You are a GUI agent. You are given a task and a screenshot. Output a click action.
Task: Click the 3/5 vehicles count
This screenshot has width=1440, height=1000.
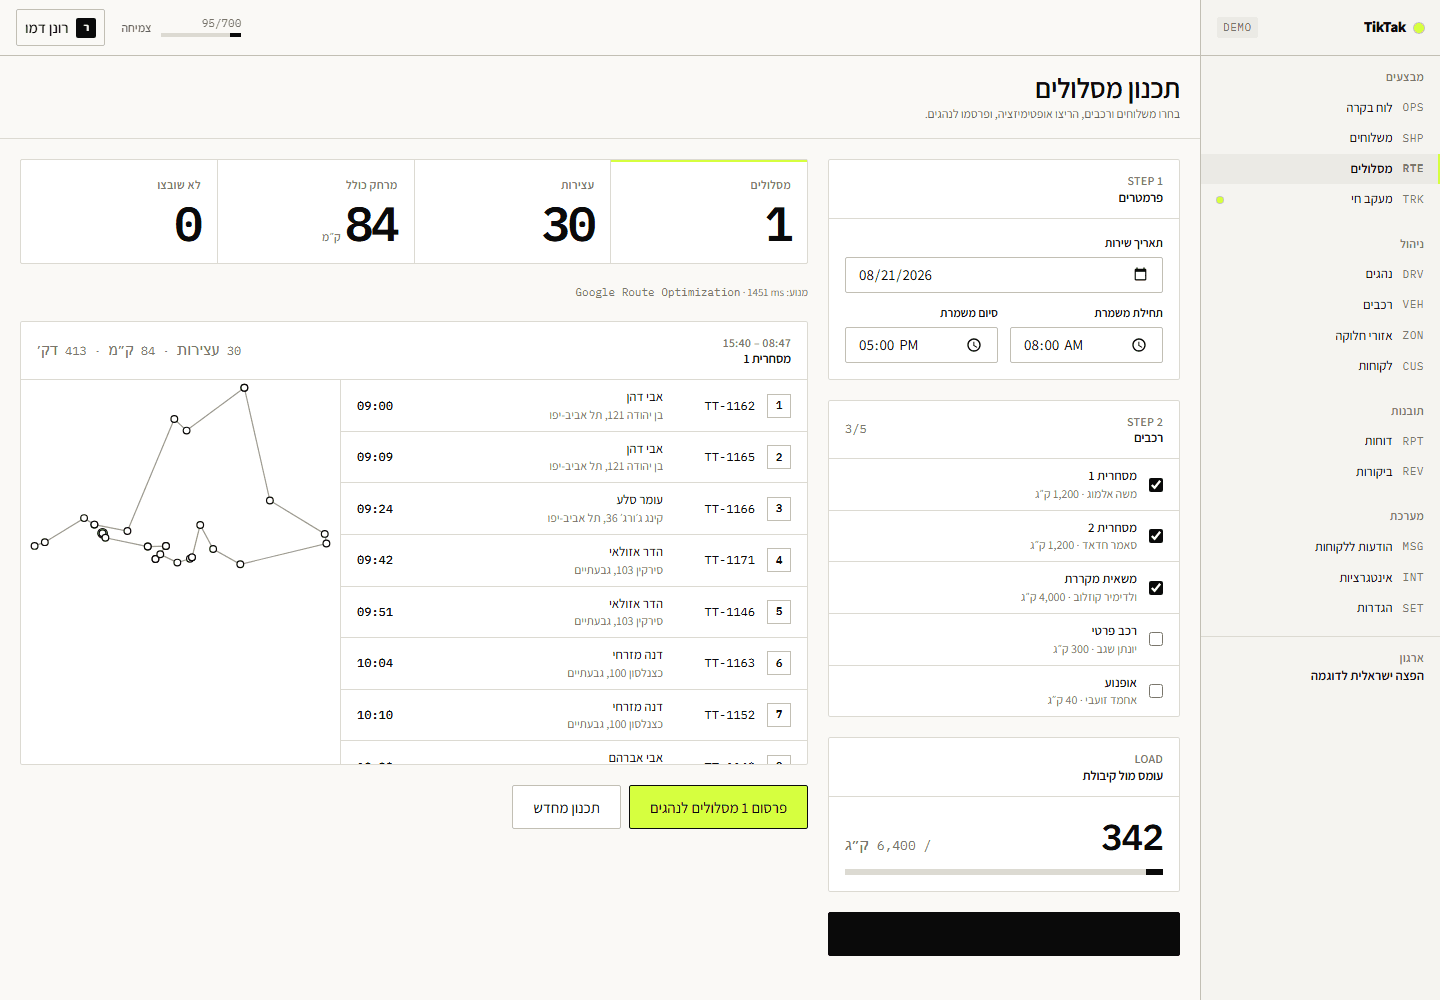856,429
